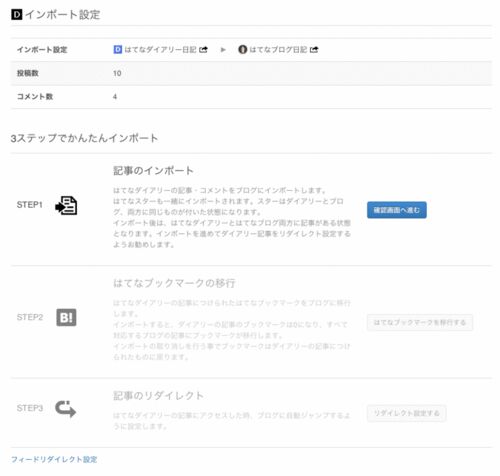
Task: Open external link icon after はてなブログ日記
Action: pyautogui.click(x=314, y=50)
